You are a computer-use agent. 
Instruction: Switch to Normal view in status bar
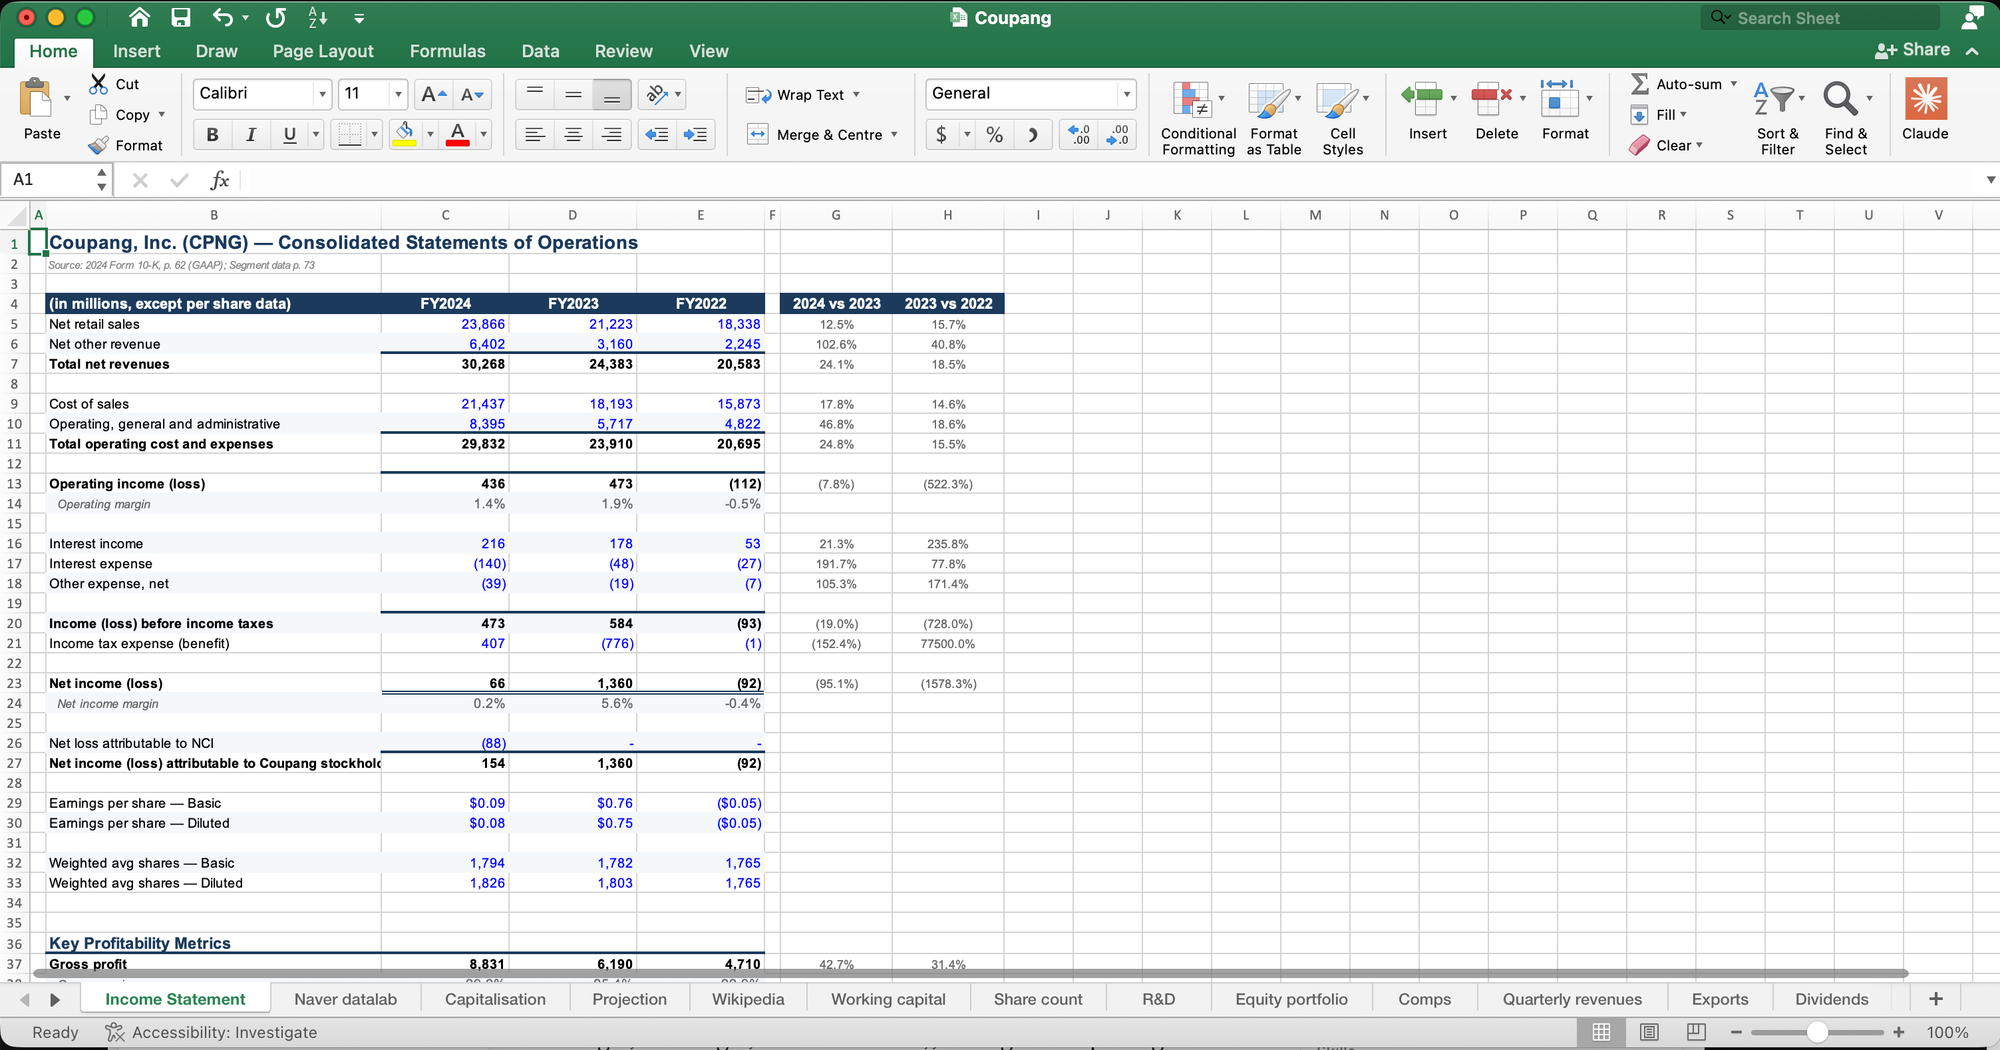point(1601,1032)
